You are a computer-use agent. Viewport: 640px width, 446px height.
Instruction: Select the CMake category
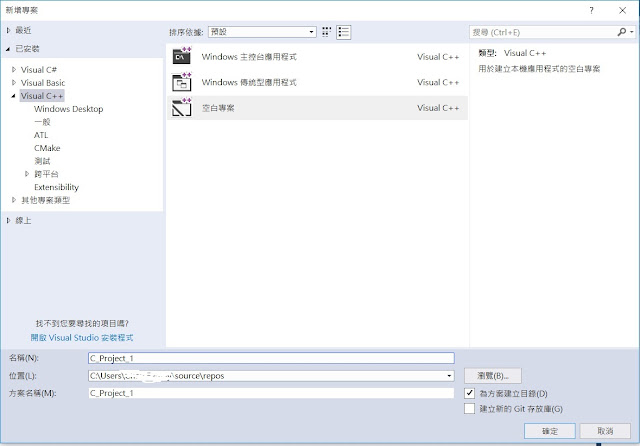click(x=47, y=148)
